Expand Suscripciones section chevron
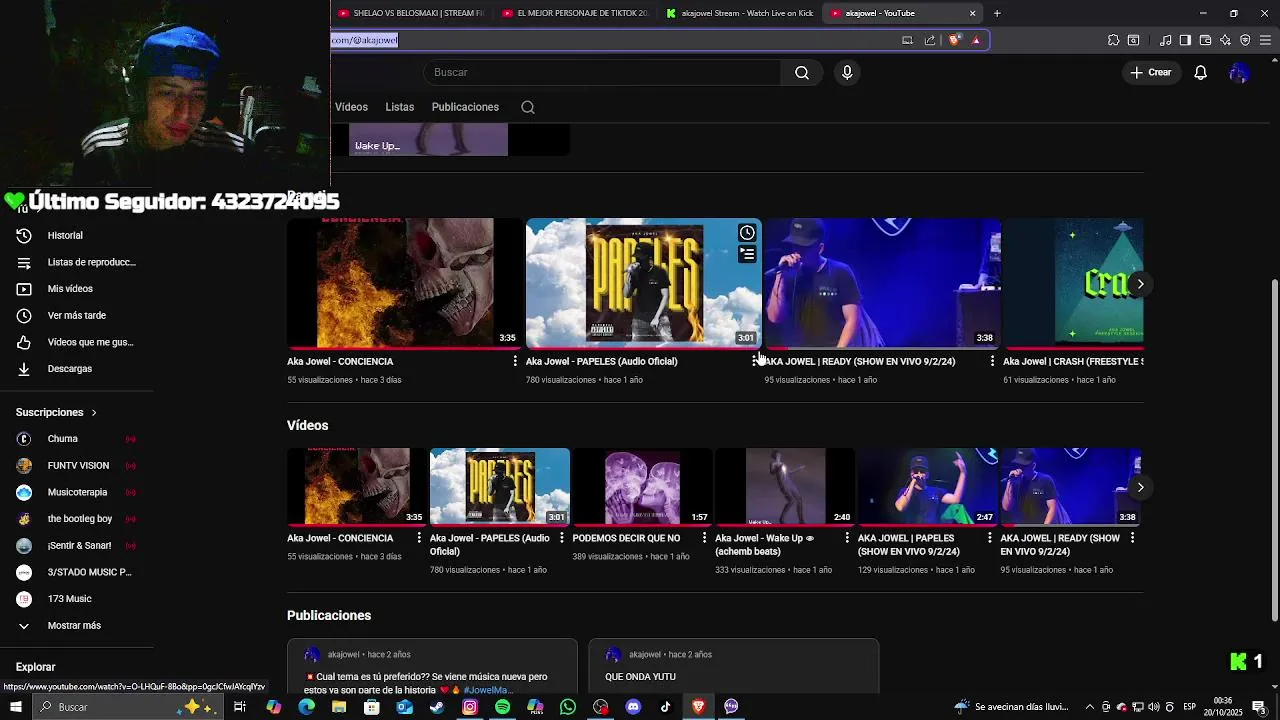Screen dimensions: 1280x720 (x=94, y=413)
